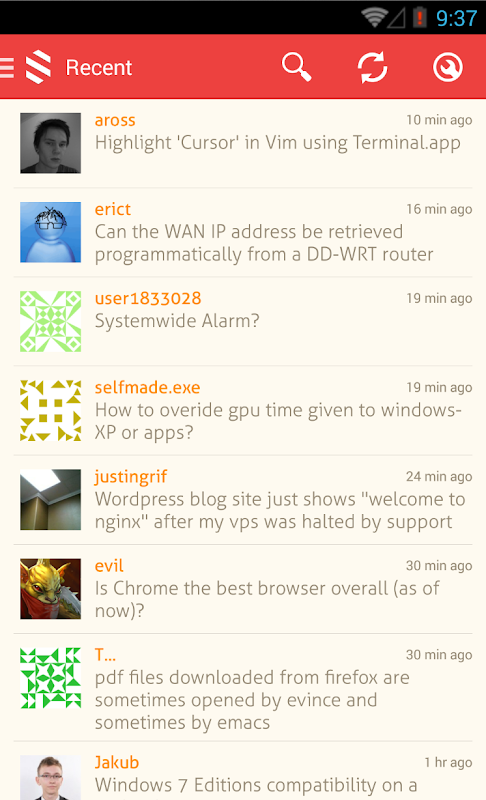The image size is (486, 800).
Task: Select username justingrif
Action: click(131, 477)
